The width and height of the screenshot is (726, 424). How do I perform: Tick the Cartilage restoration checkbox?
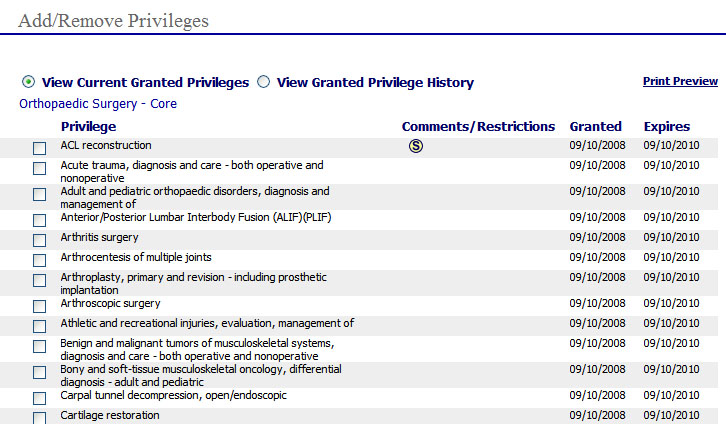tap(39, 418)
